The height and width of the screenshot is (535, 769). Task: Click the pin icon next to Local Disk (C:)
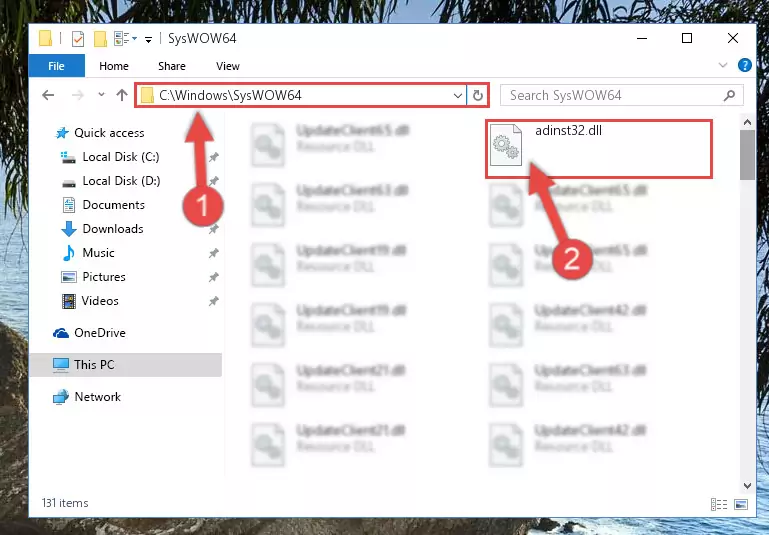pos(213,157)
